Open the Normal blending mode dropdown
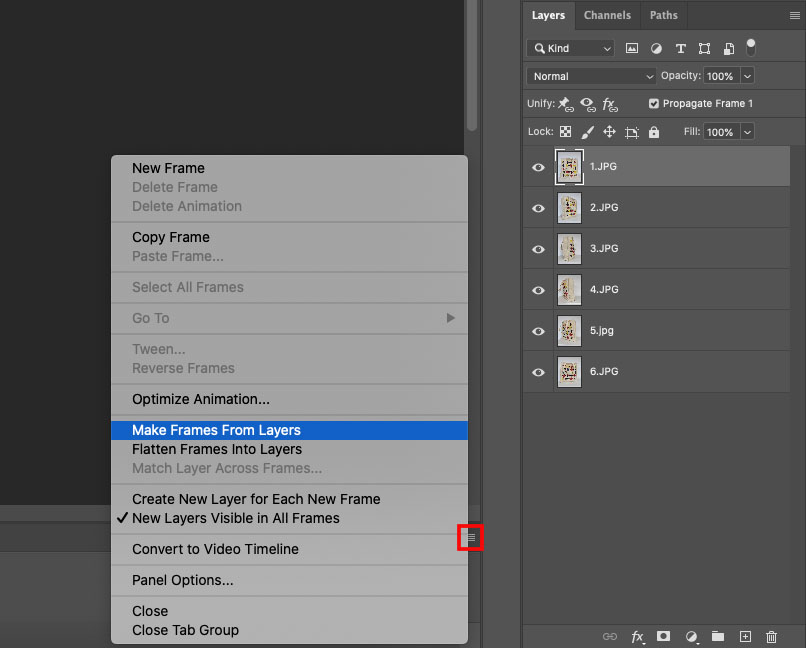Screen dimensions: 806x648 coord(591,76)
